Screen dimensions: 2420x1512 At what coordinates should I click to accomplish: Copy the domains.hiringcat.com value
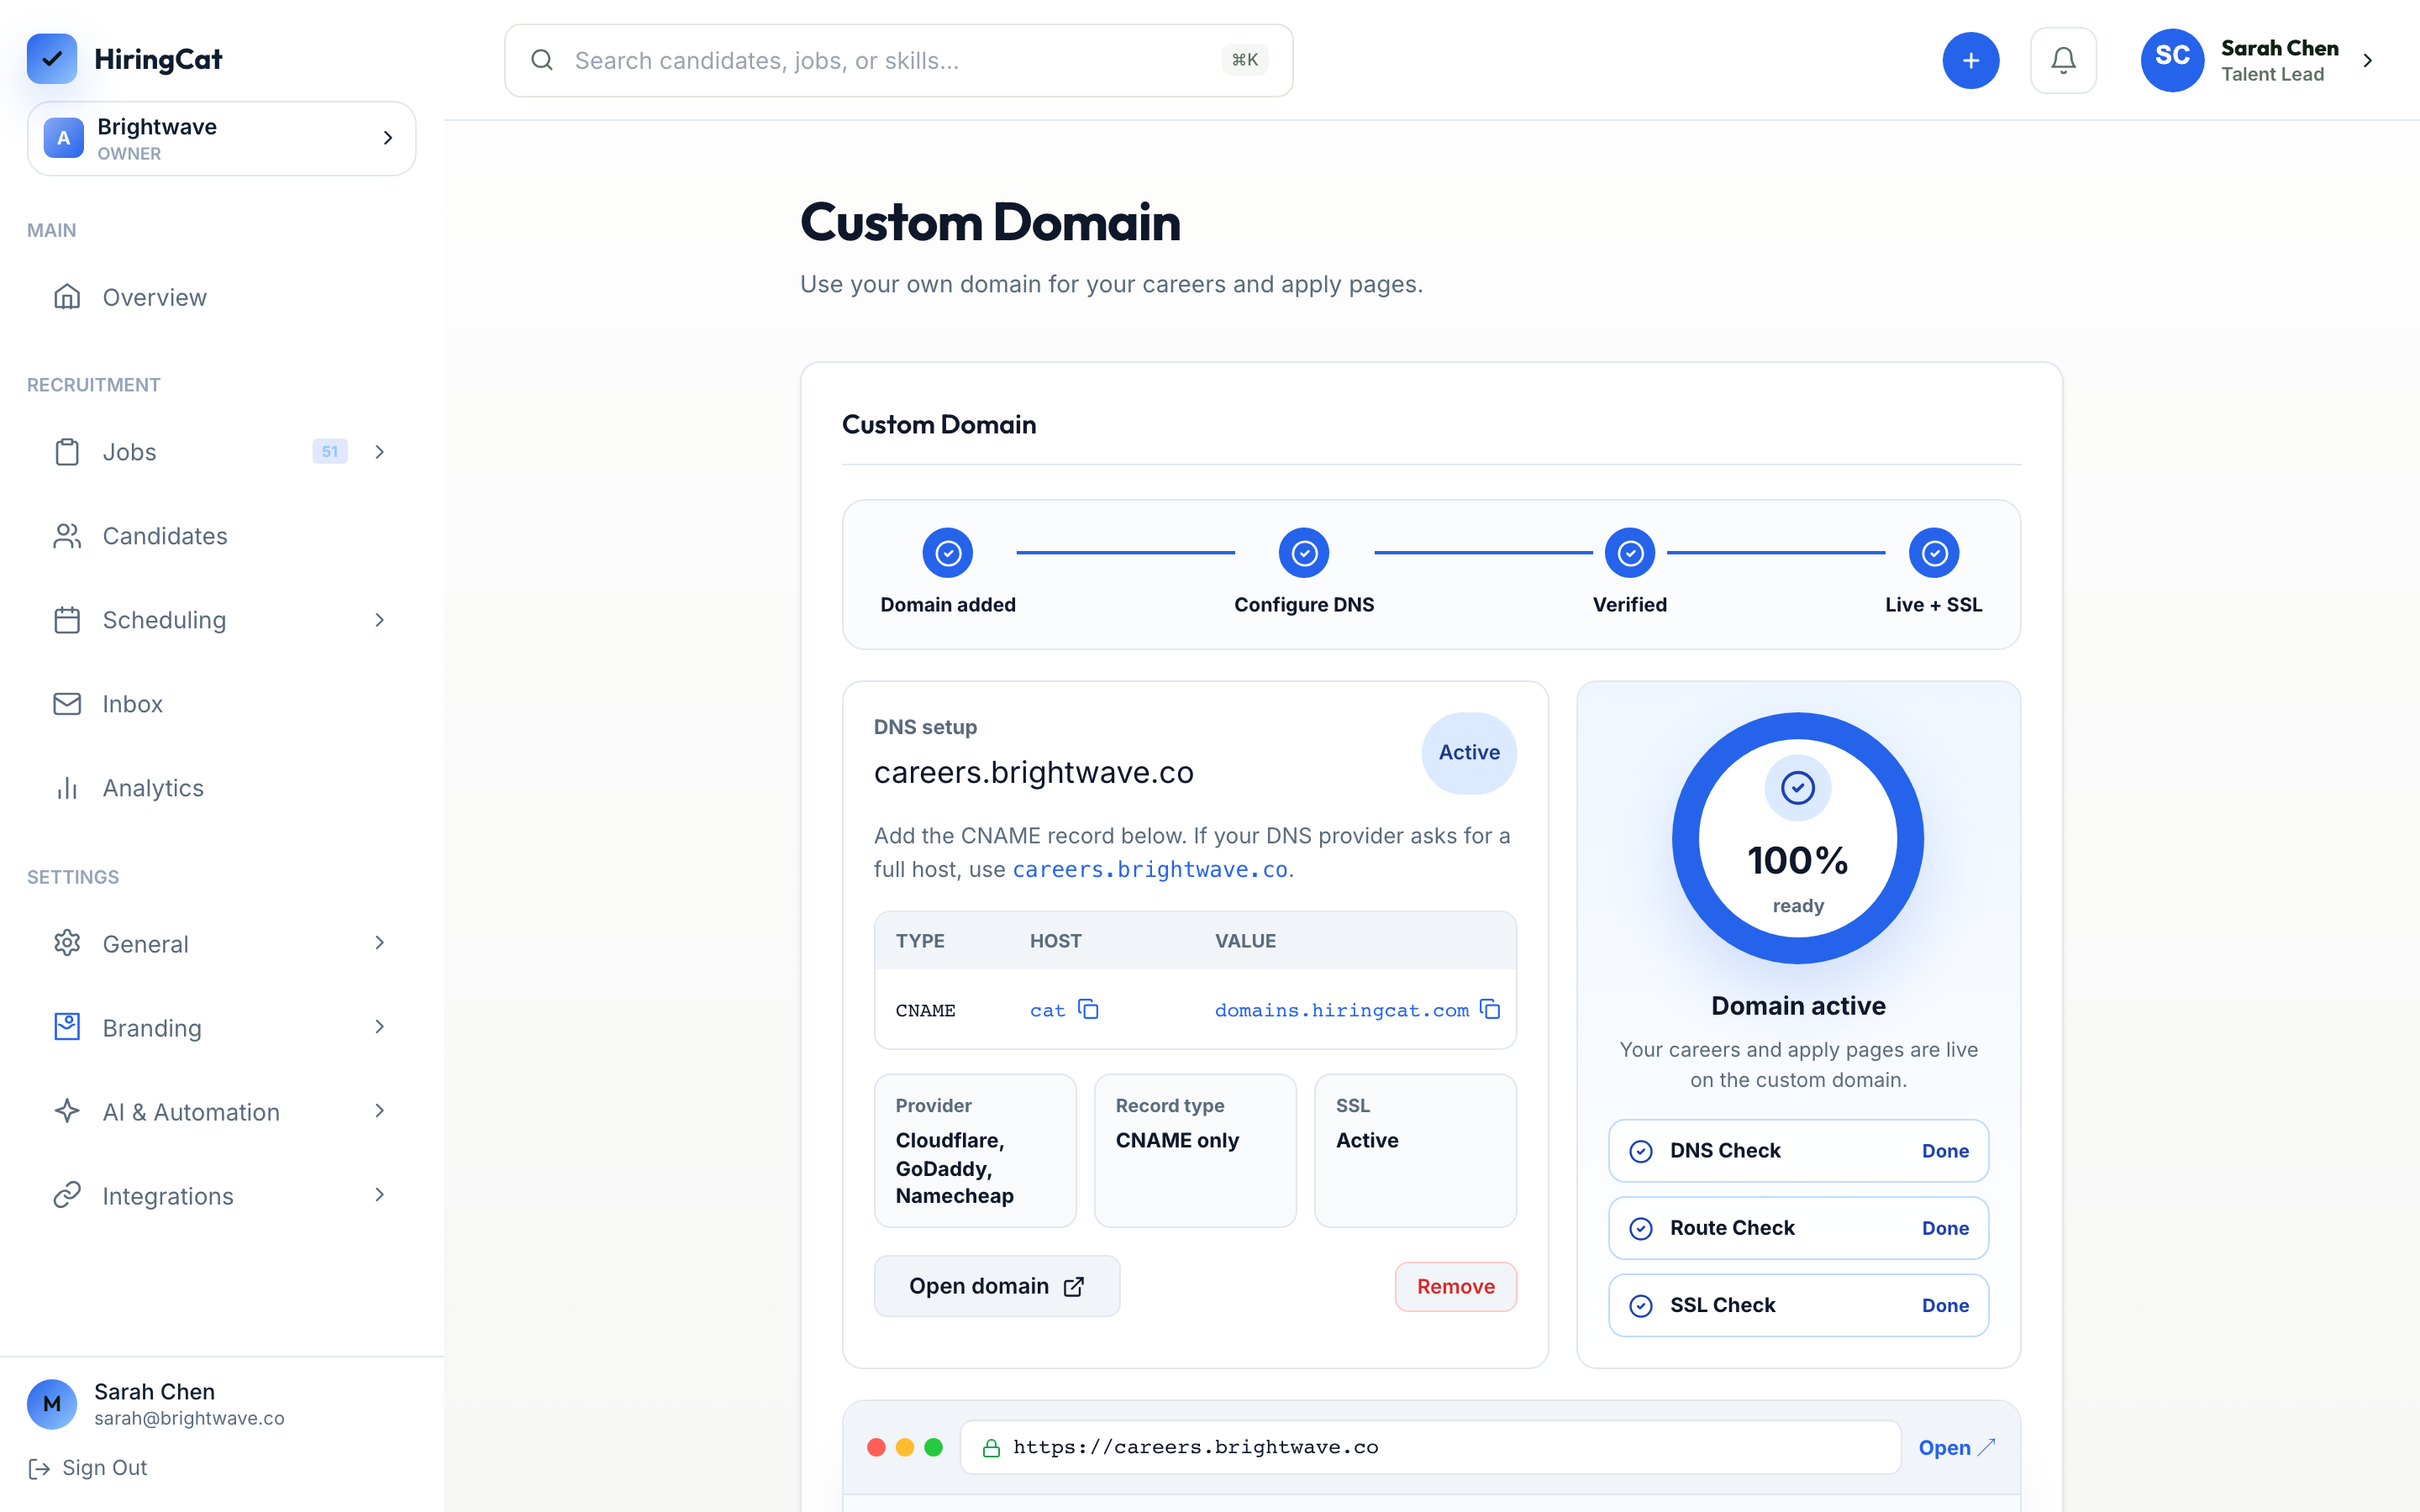point(1490,1009)
